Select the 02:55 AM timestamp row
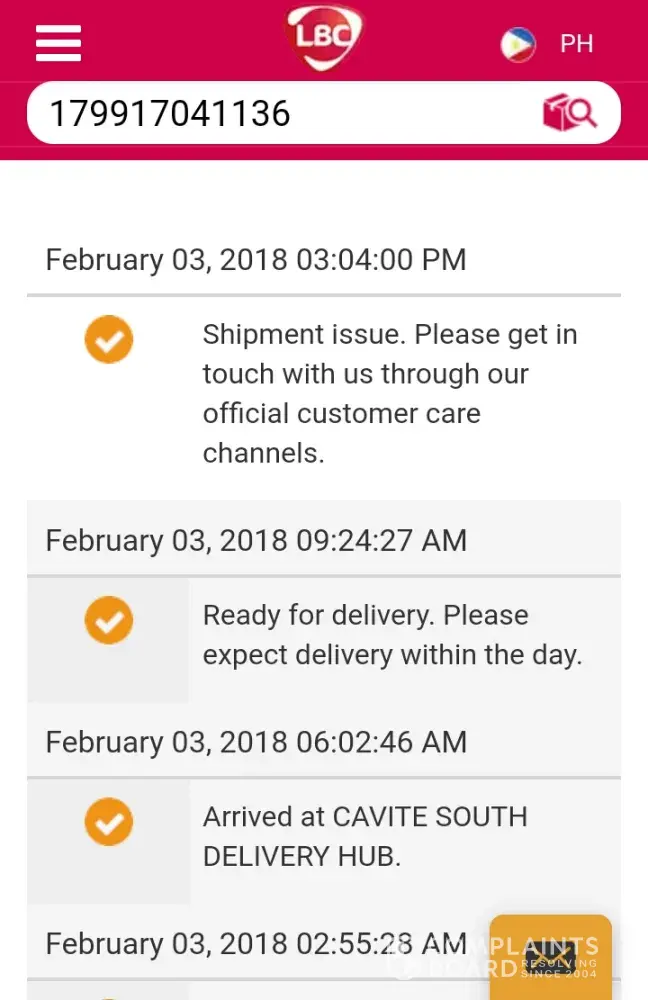Image resolution: width=648 pixels, height=1000 pixels. click(x=256, y=943)
